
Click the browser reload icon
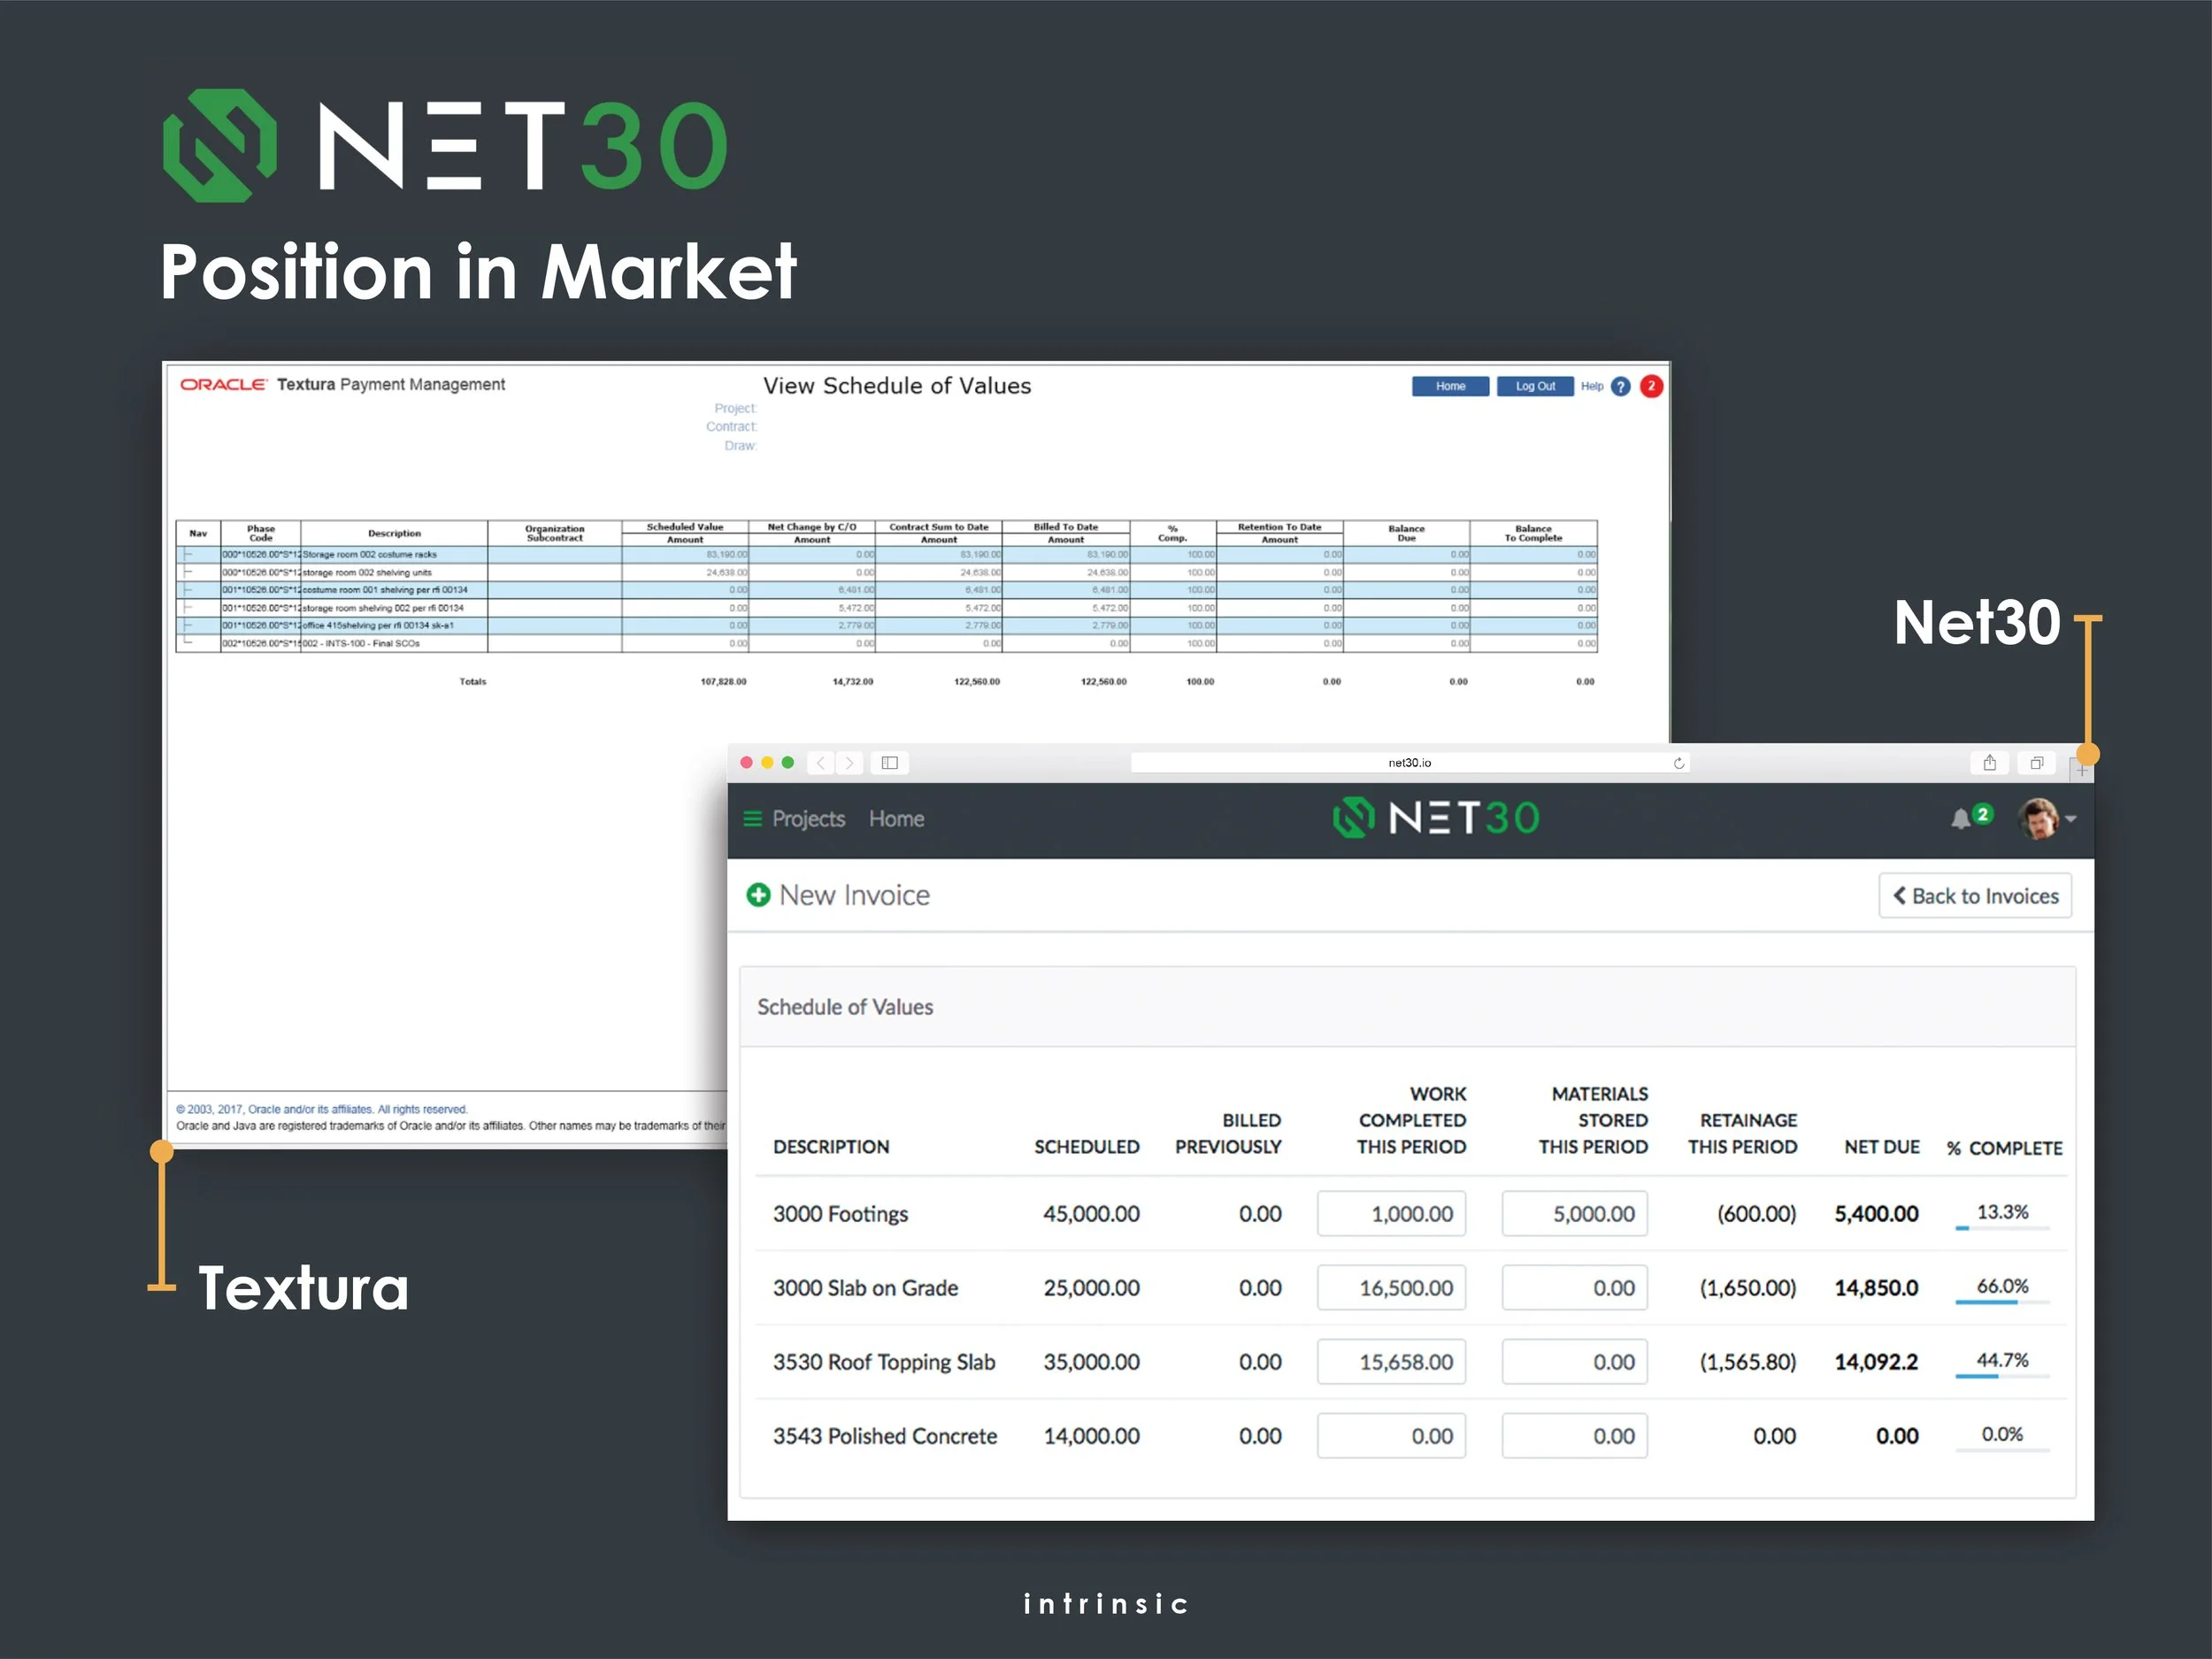(x=1679, y=763)
